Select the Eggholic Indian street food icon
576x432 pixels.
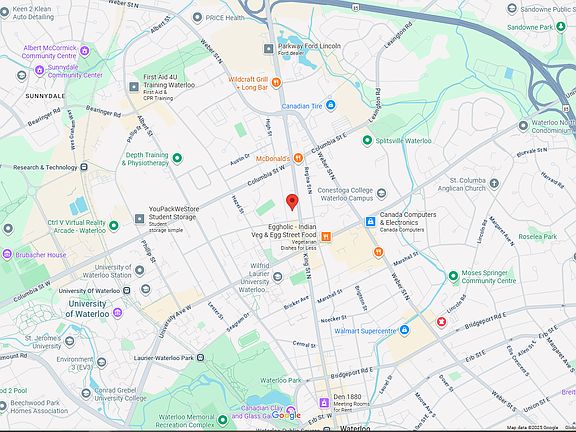pos(326,237)
